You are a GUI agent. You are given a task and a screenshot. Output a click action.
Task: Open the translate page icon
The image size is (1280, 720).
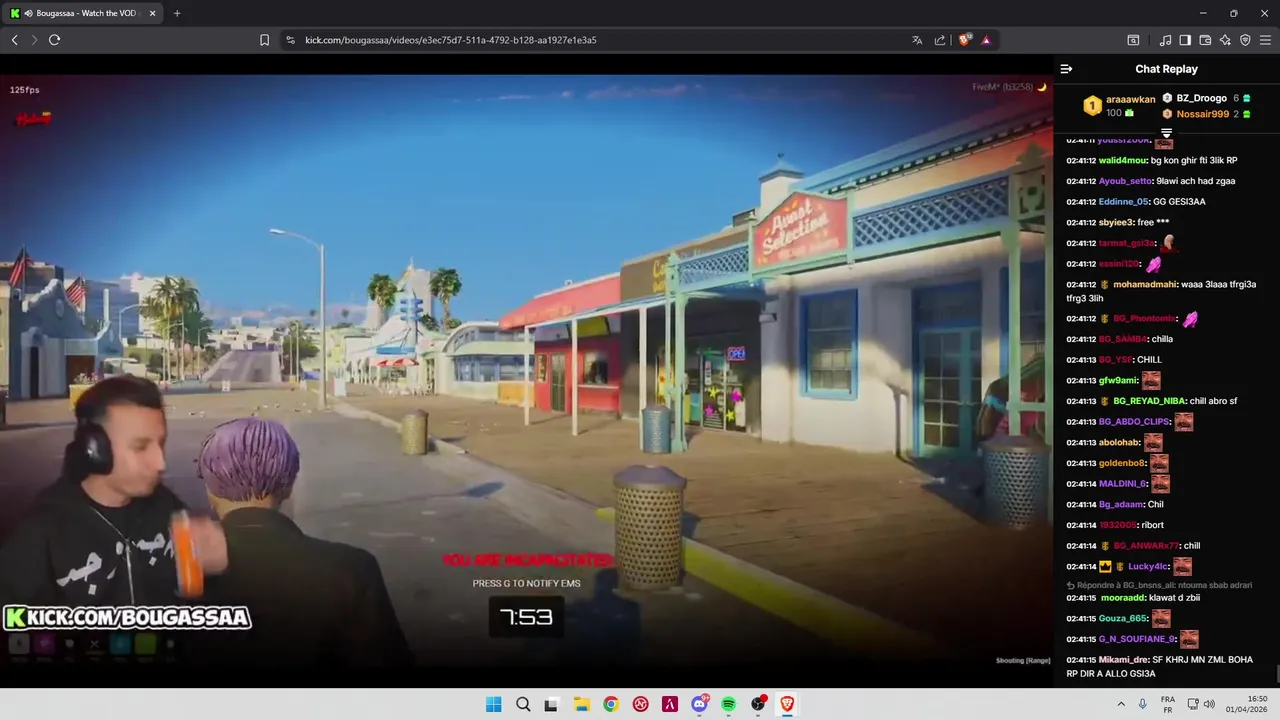pyautogui.click(x=916, y=40)
